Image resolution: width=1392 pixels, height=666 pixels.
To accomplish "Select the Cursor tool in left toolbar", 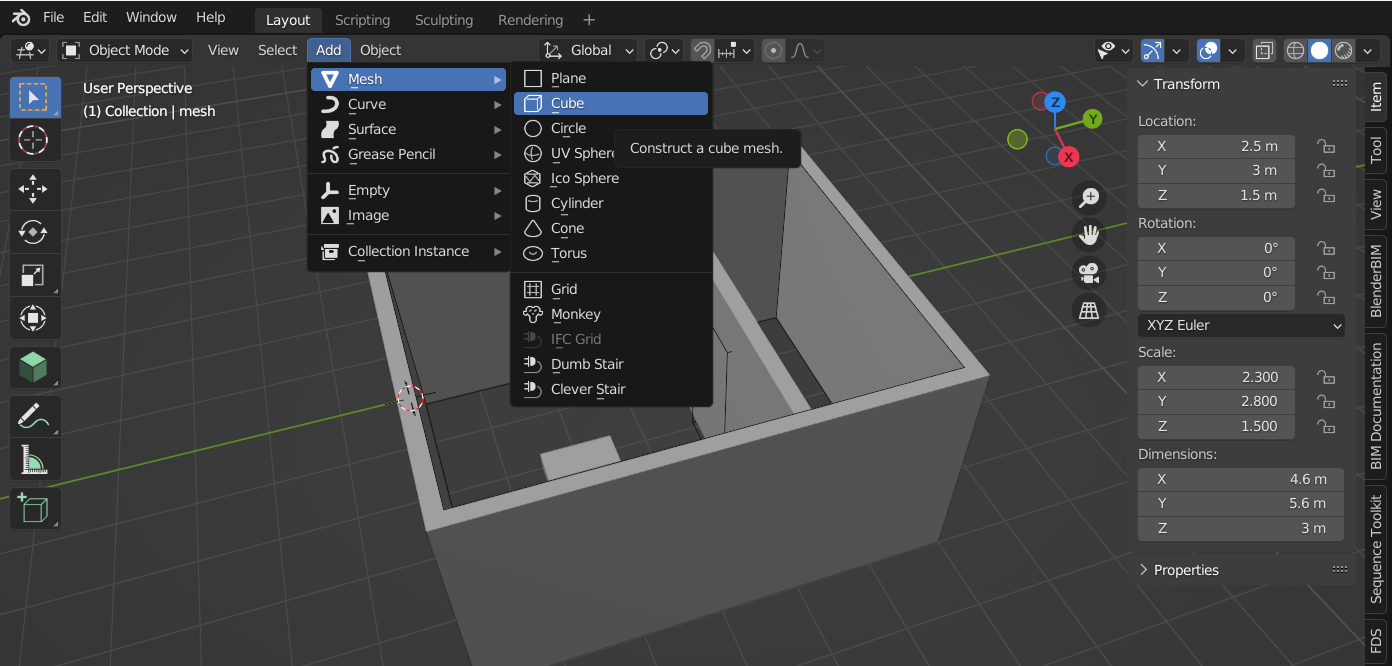I will click(33, 139).
